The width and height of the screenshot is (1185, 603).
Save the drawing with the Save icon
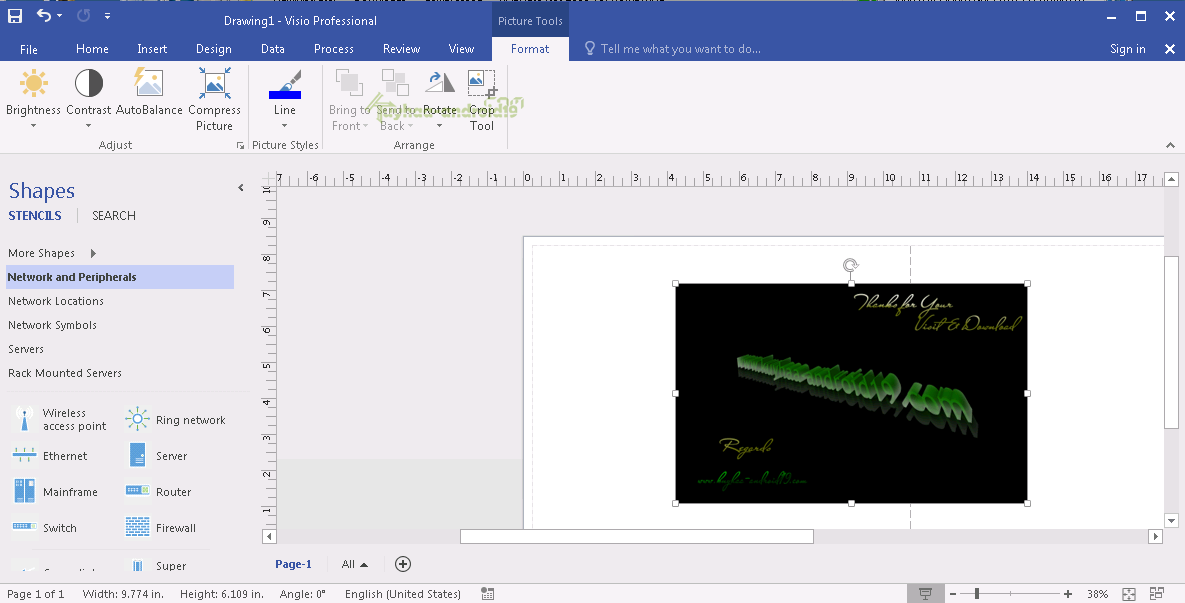pyautogui.click(x=14, y=16)
